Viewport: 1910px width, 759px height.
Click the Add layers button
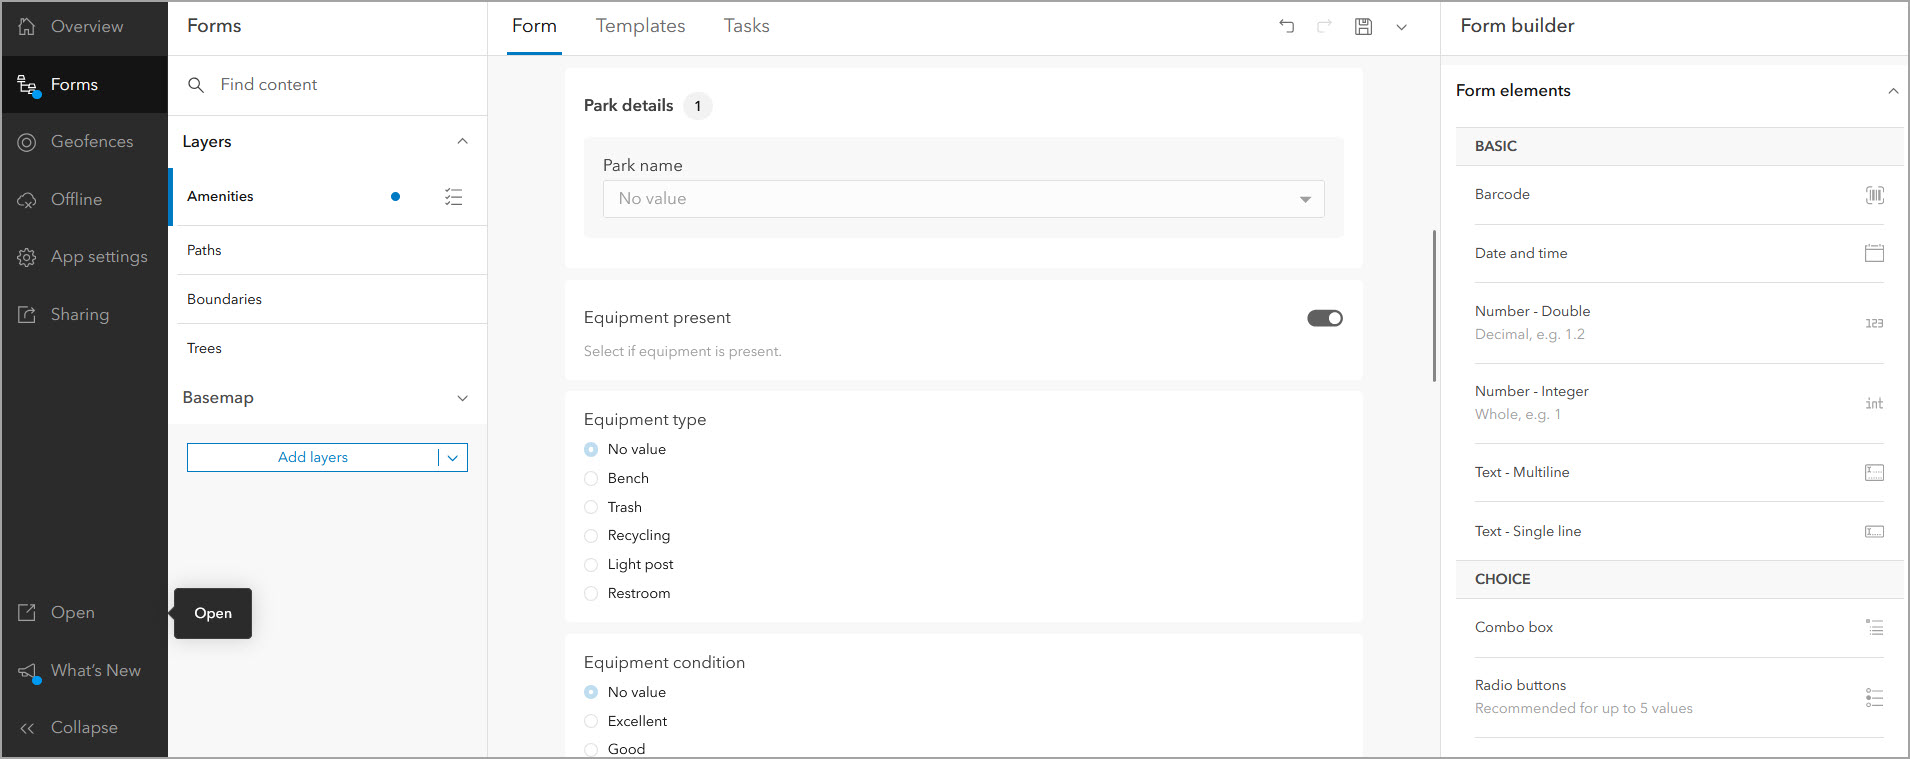click(312, 457)
